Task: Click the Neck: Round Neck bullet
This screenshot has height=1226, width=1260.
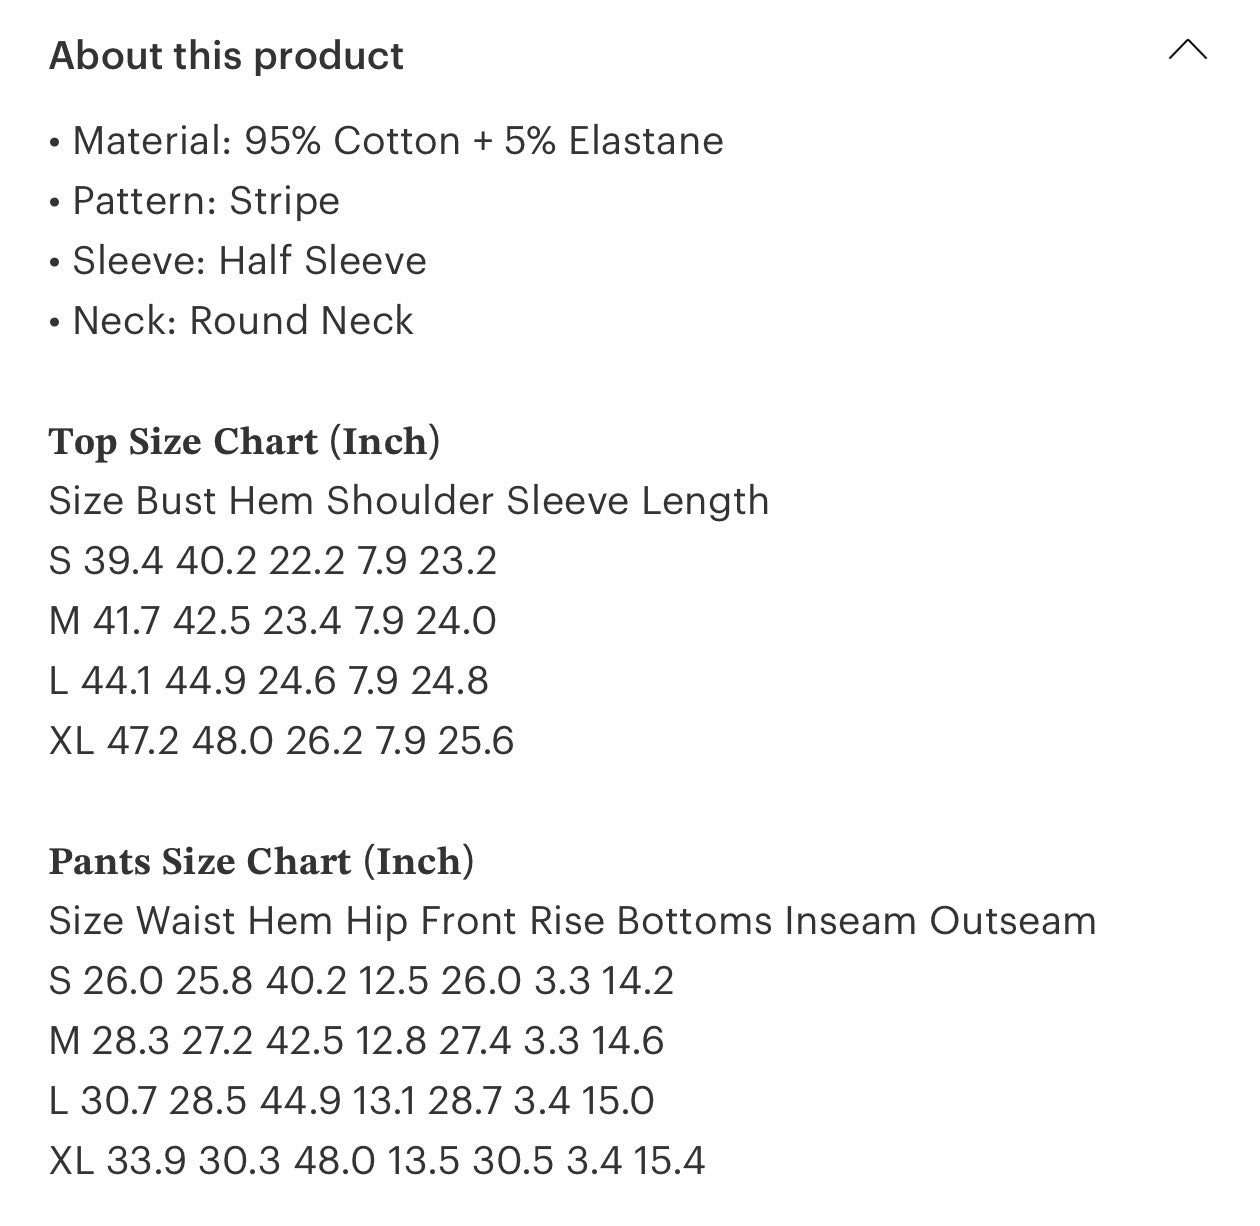Action: tap(231, 321)
